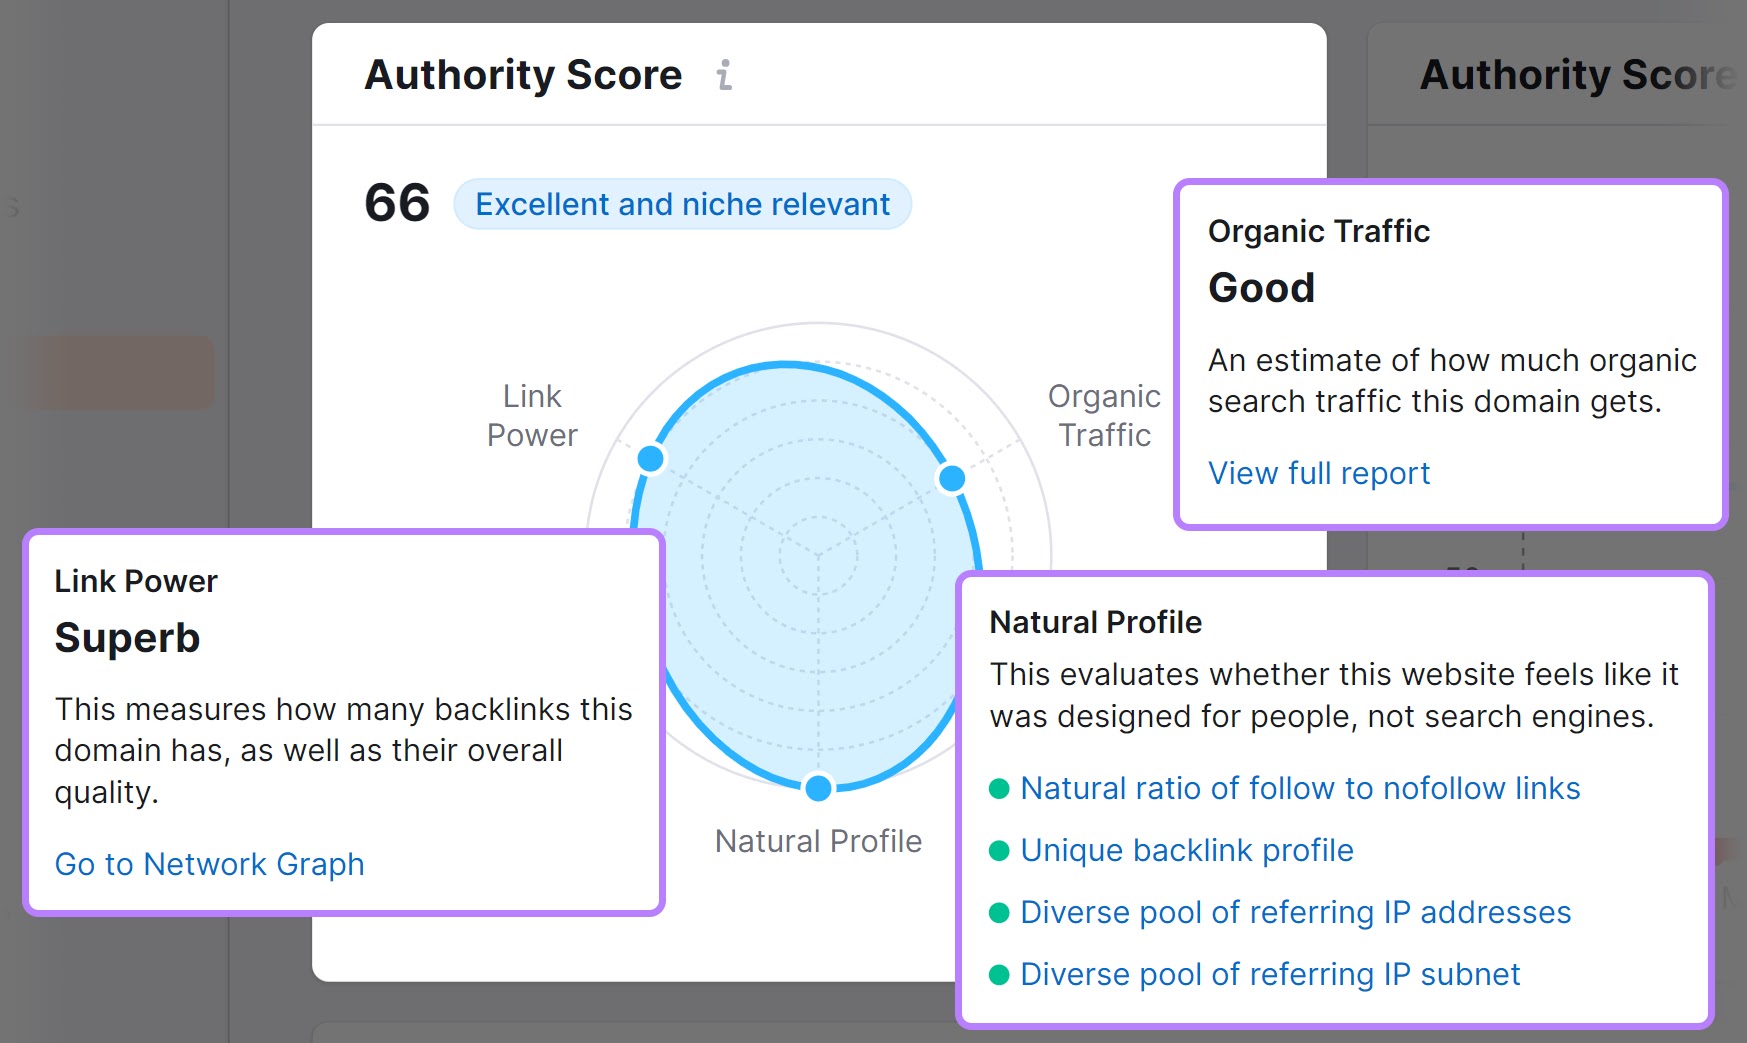
Task: Select the Link Power point on the radar chart
Action: pyautogui.click(x=651, y=458)
